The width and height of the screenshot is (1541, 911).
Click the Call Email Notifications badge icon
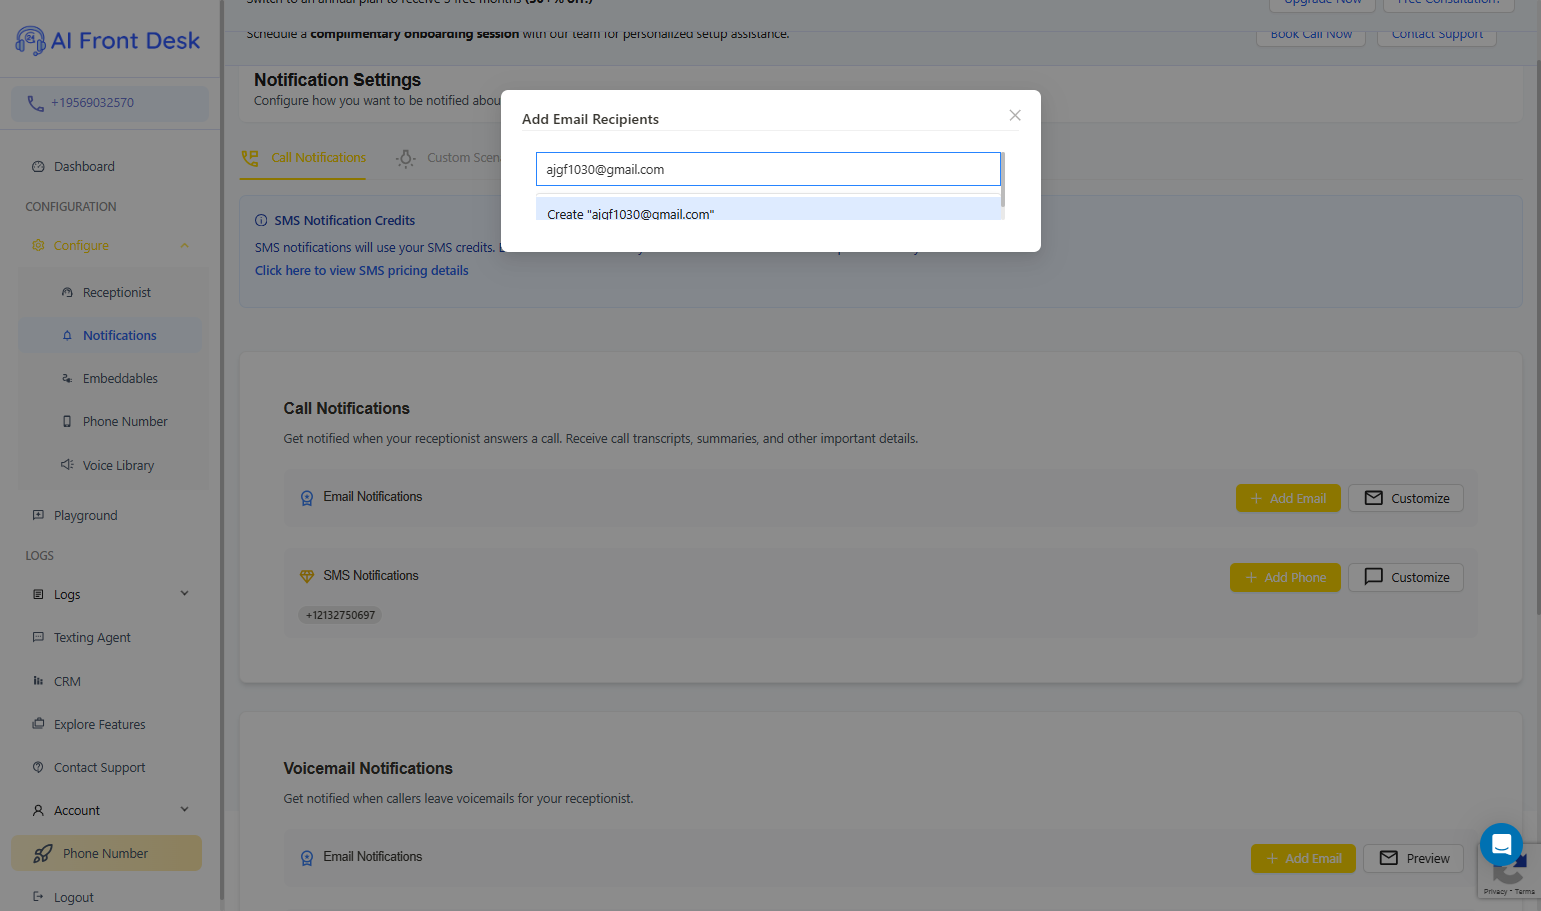pyautogui.click(x=307, y=498)
